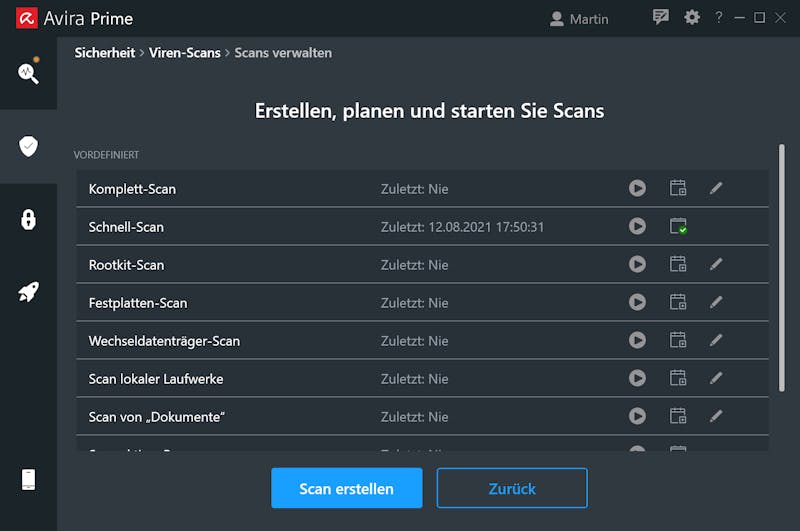Image resolution: width=800 pixels, height=531 pixels.
Task: Open the active schedule icon for Schnell-Scan
Action: point(678,226)
